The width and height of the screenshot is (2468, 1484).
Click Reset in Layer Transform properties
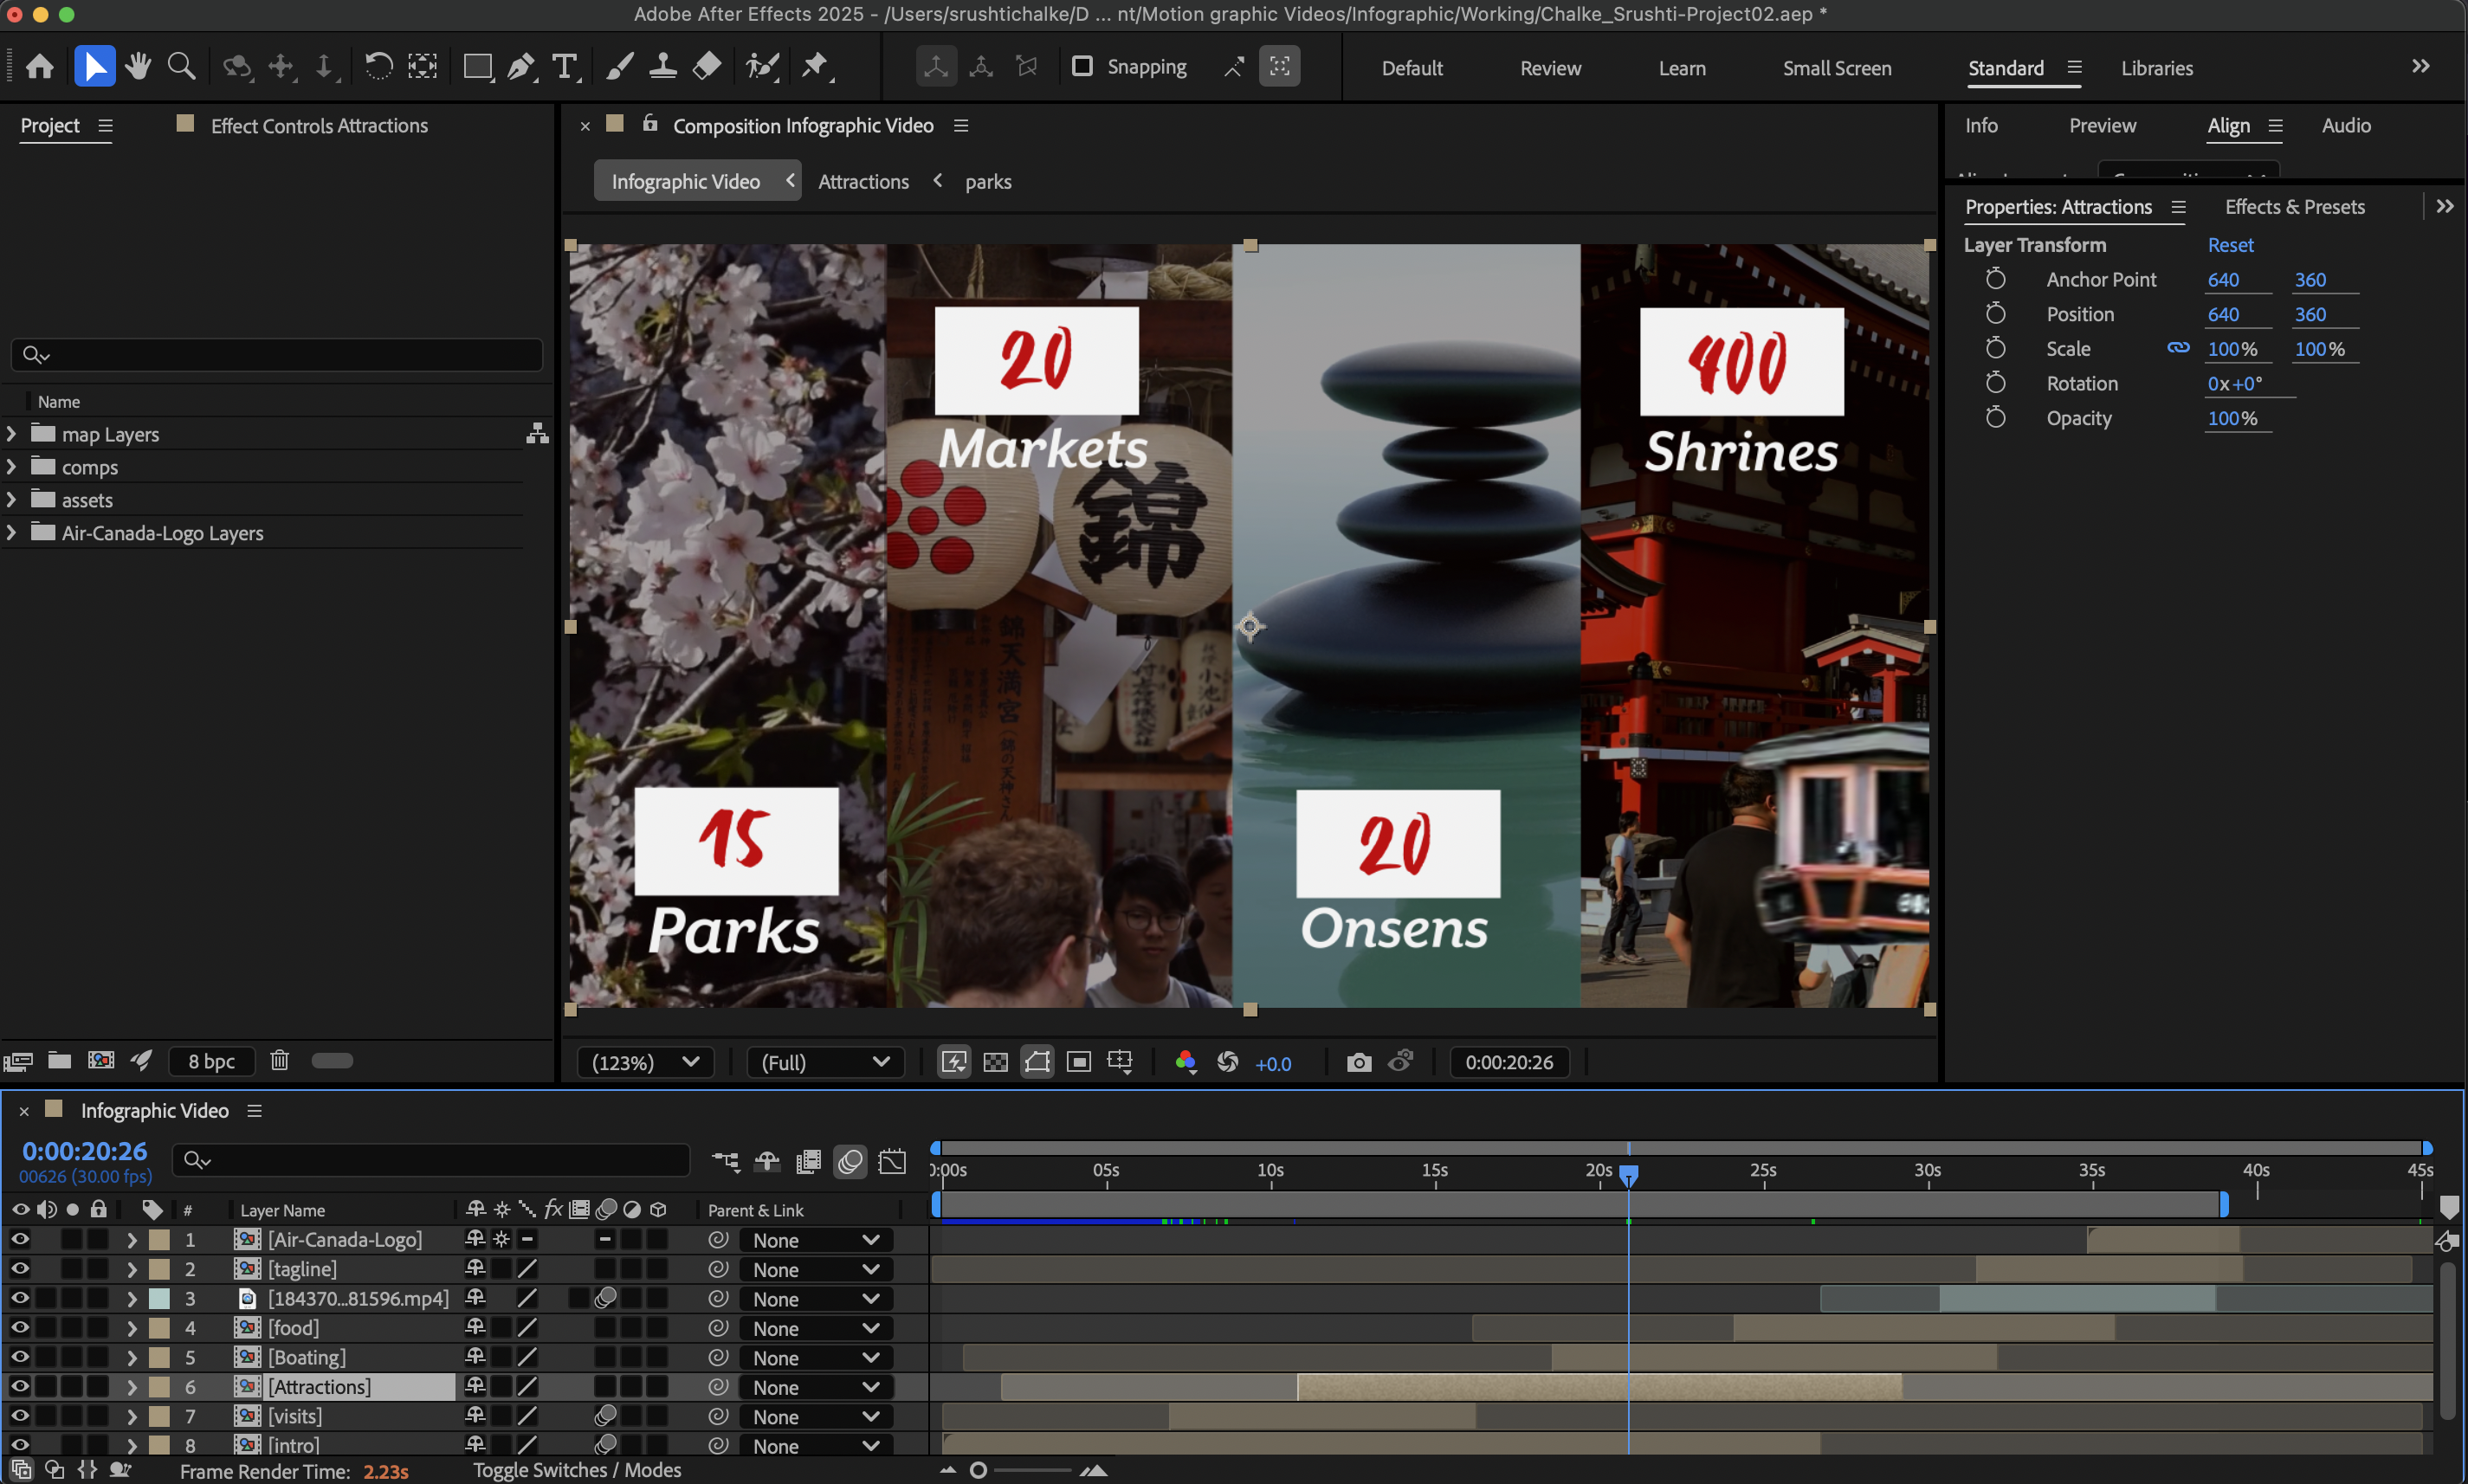point(2230,244)
